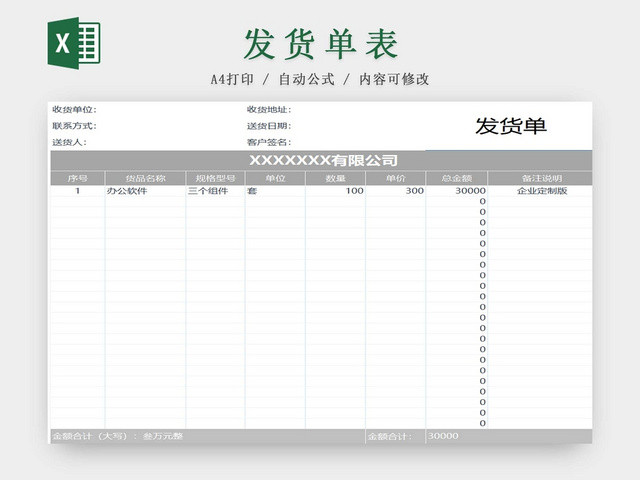The image size is (640, 480).
Task: Click the 总金额 column header
Action: [x=457, y=178]
